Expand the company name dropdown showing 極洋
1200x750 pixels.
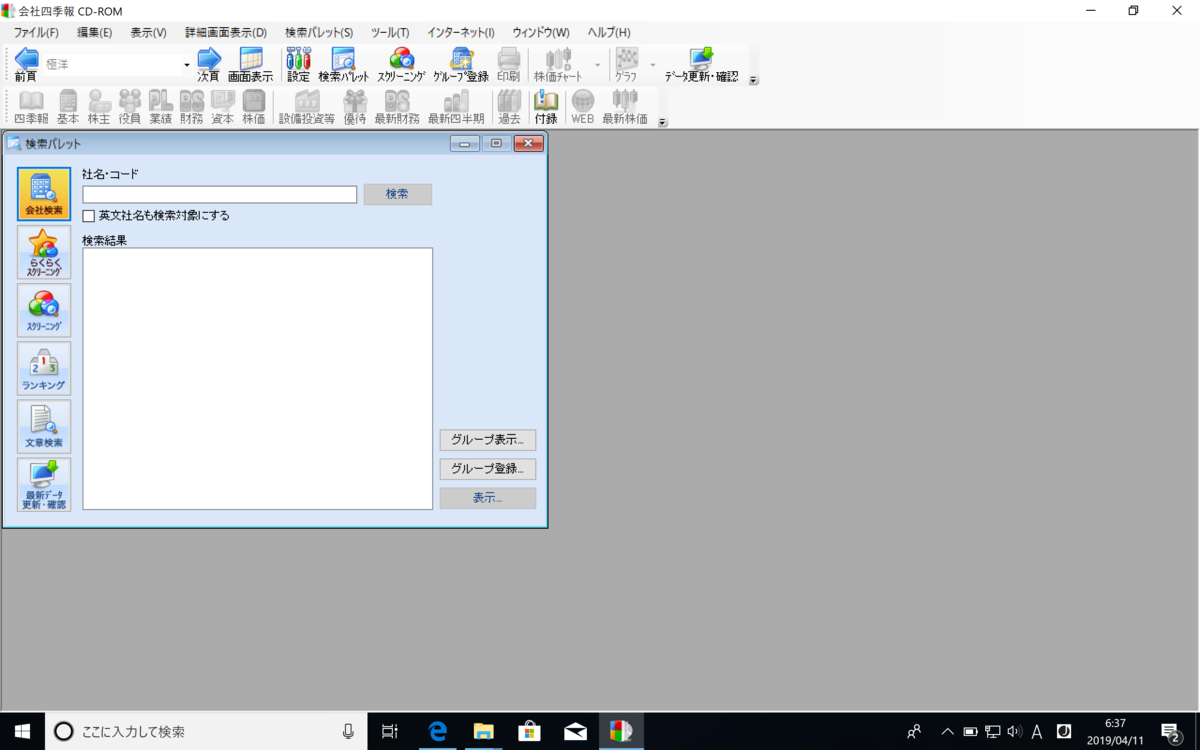click(187, 65)
